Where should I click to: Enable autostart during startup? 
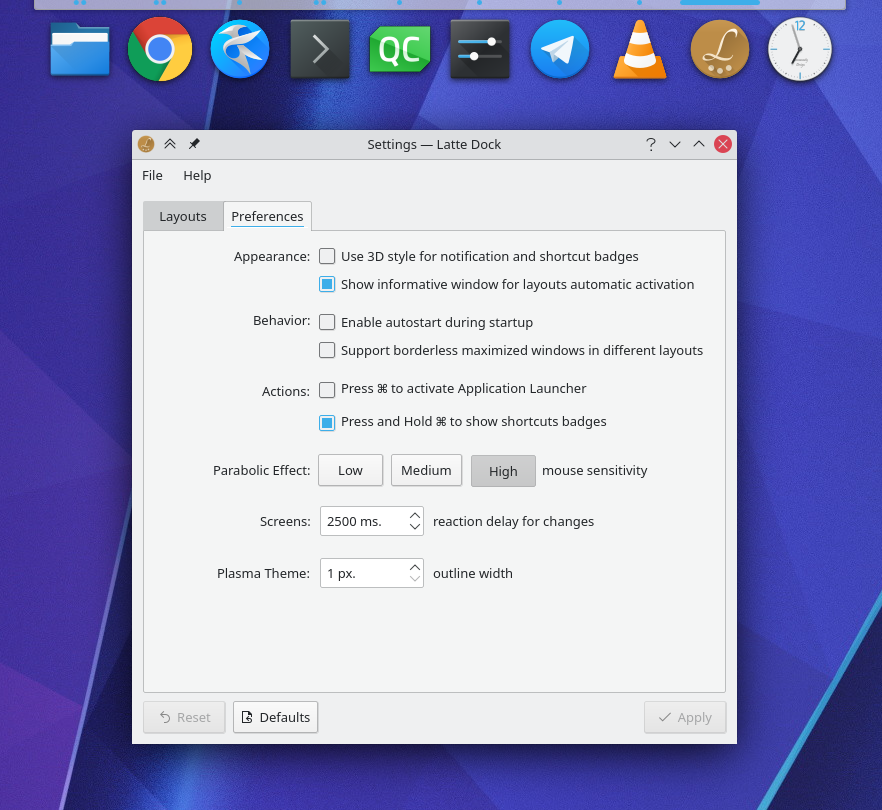pos(327,322)
